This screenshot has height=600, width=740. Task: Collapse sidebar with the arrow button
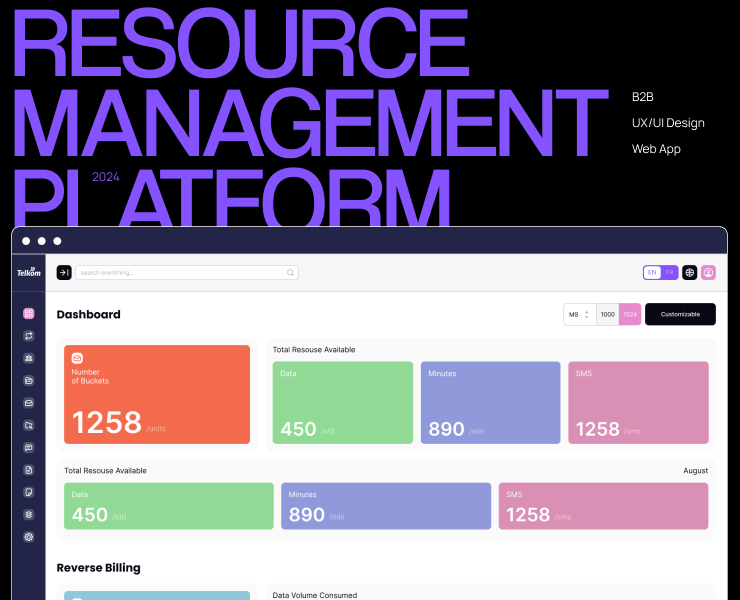[64, 272]
